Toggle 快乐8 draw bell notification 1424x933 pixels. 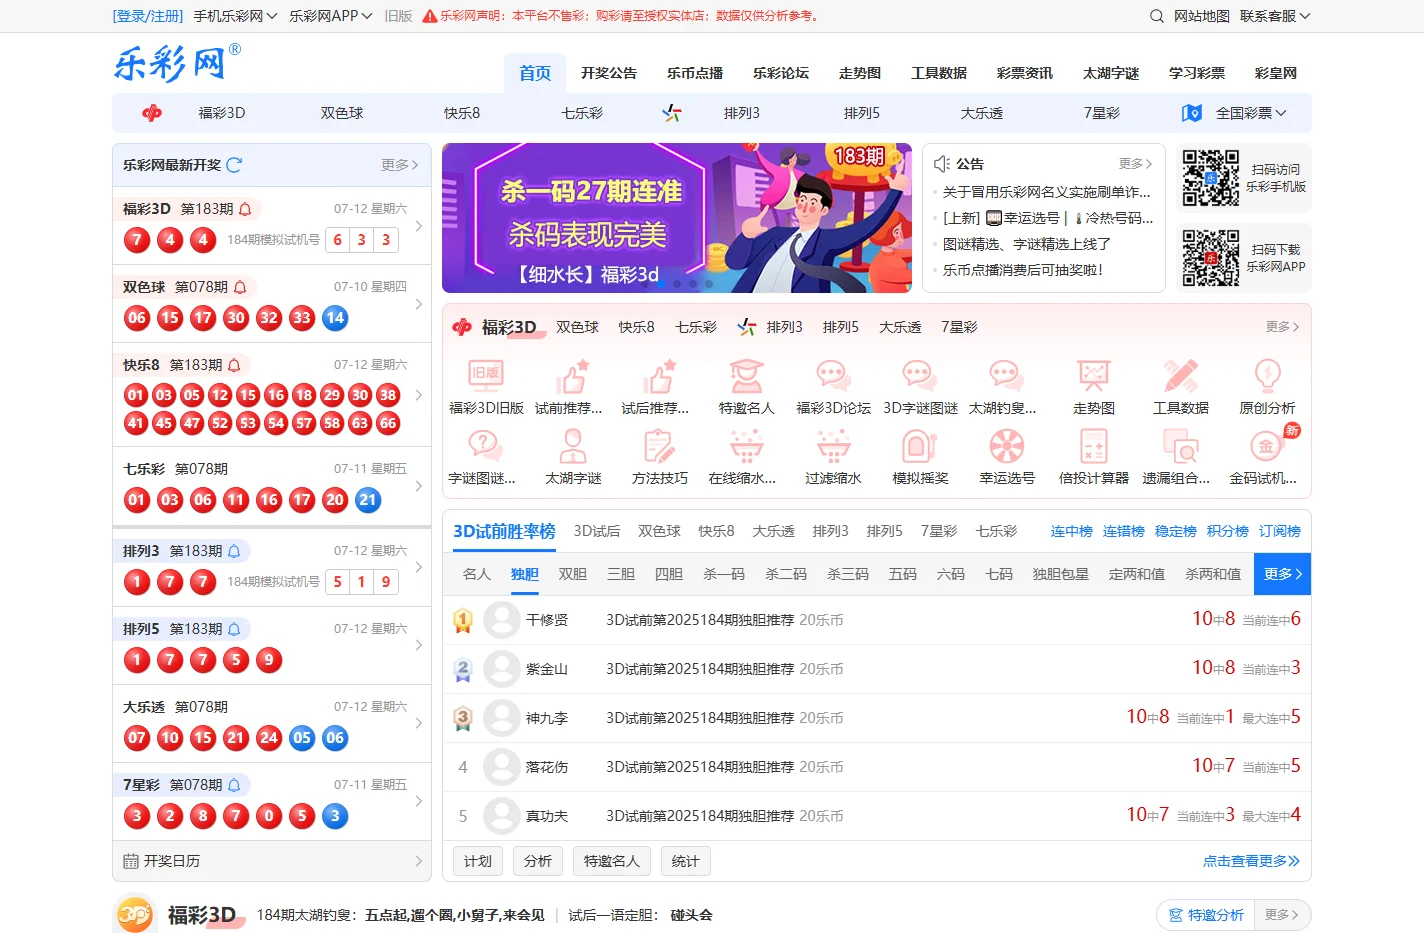point(234,365)
